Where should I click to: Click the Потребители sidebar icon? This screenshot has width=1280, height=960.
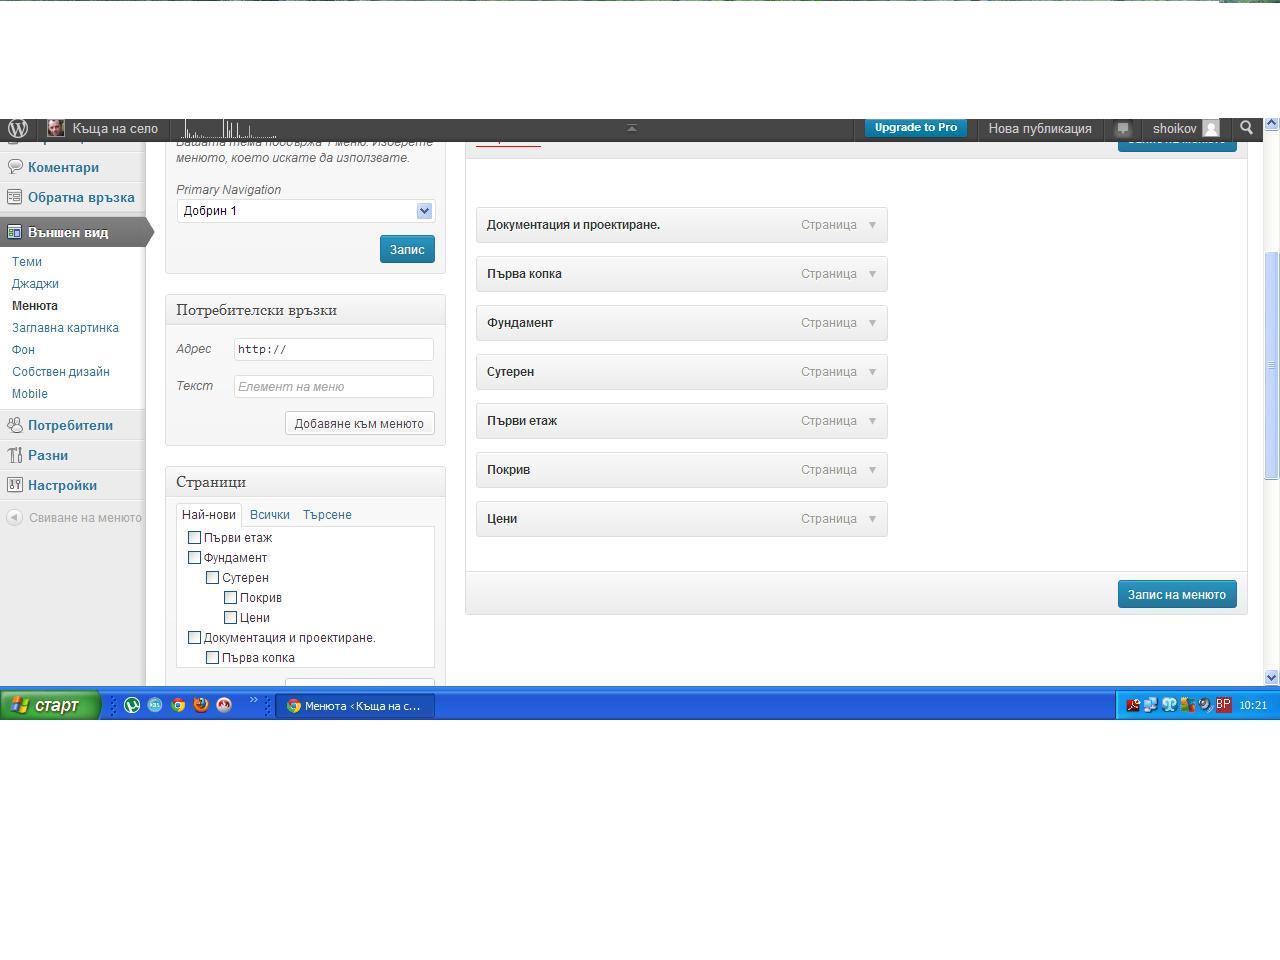15,425
